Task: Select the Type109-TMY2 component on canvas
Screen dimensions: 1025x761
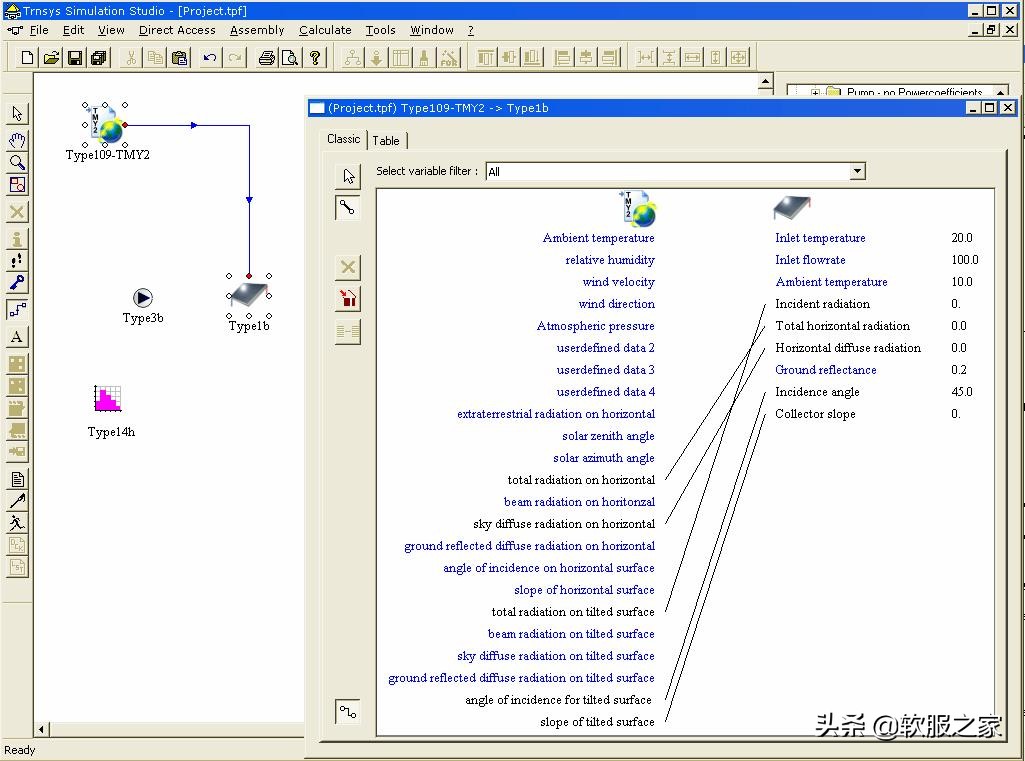Action: coord(106,124)
